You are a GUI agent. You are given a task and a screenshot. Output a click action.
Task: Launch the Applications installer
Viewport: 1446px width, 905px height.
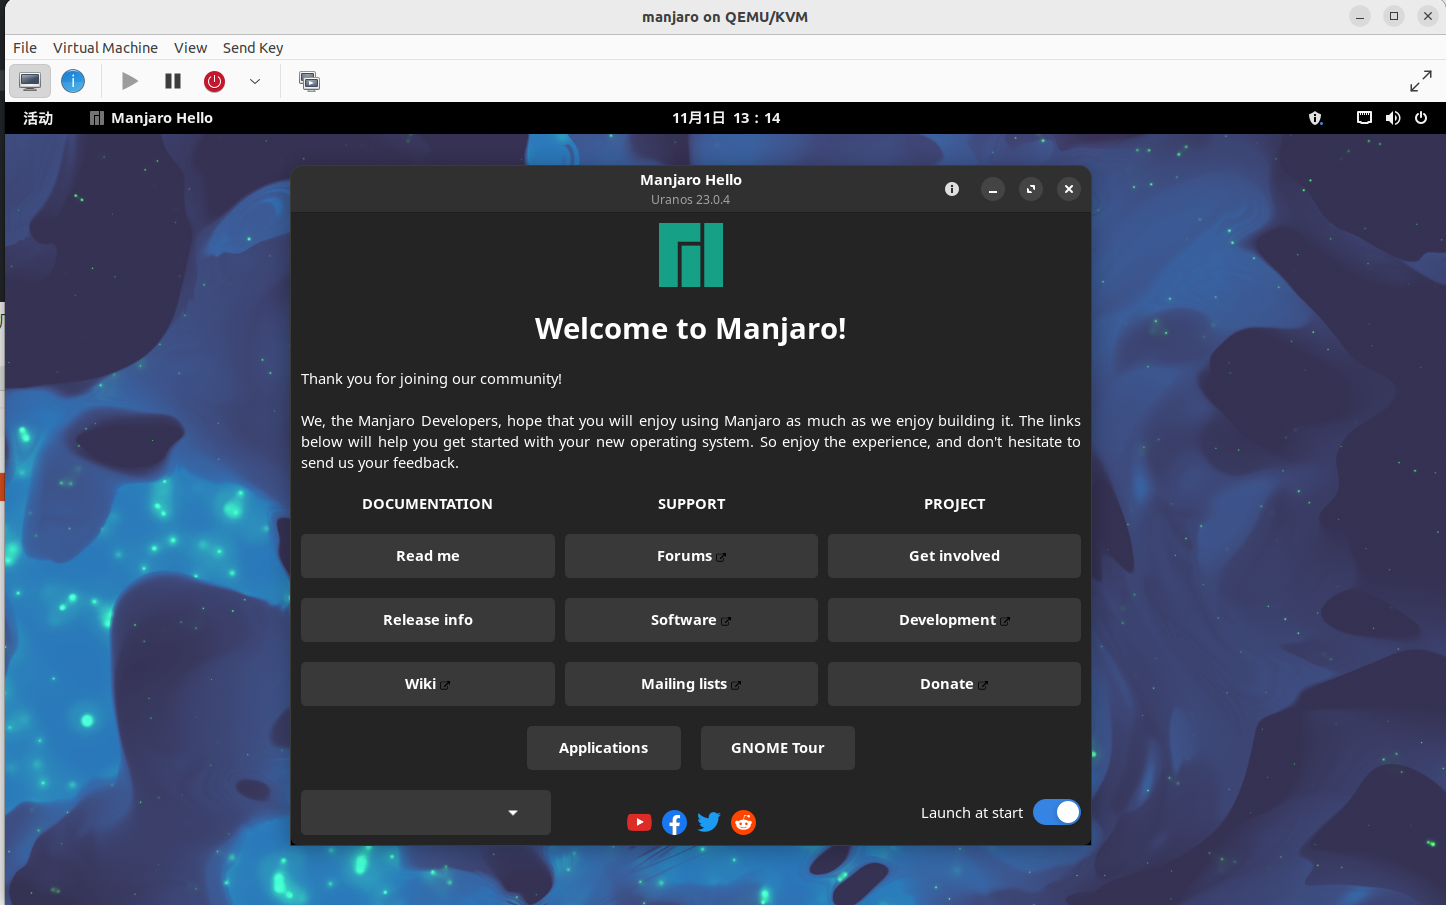coord(604,748)
